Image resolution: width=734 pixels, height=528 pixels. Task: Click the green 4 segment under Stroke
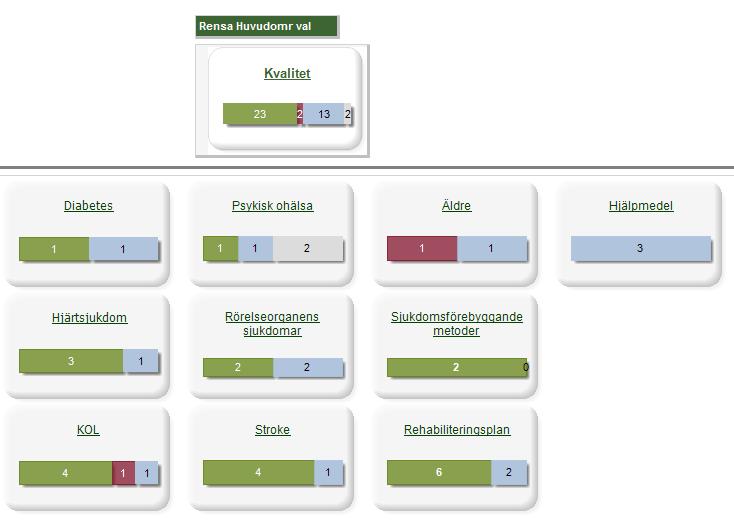point(258,472)
